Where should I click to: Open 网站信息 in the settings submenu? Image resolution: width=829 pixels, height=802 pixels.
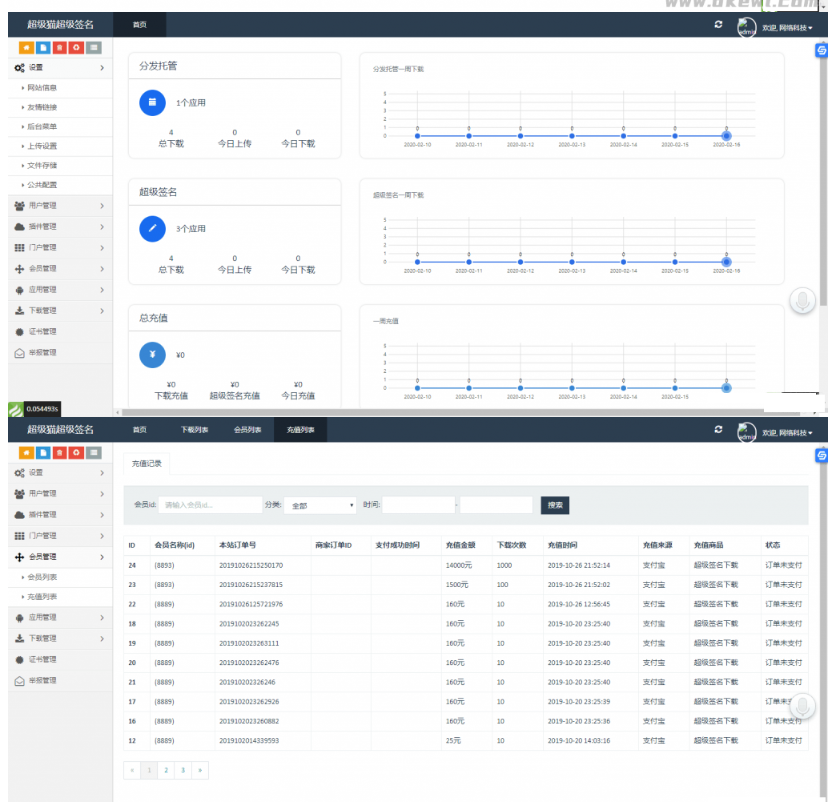click(x=42, y=88)
